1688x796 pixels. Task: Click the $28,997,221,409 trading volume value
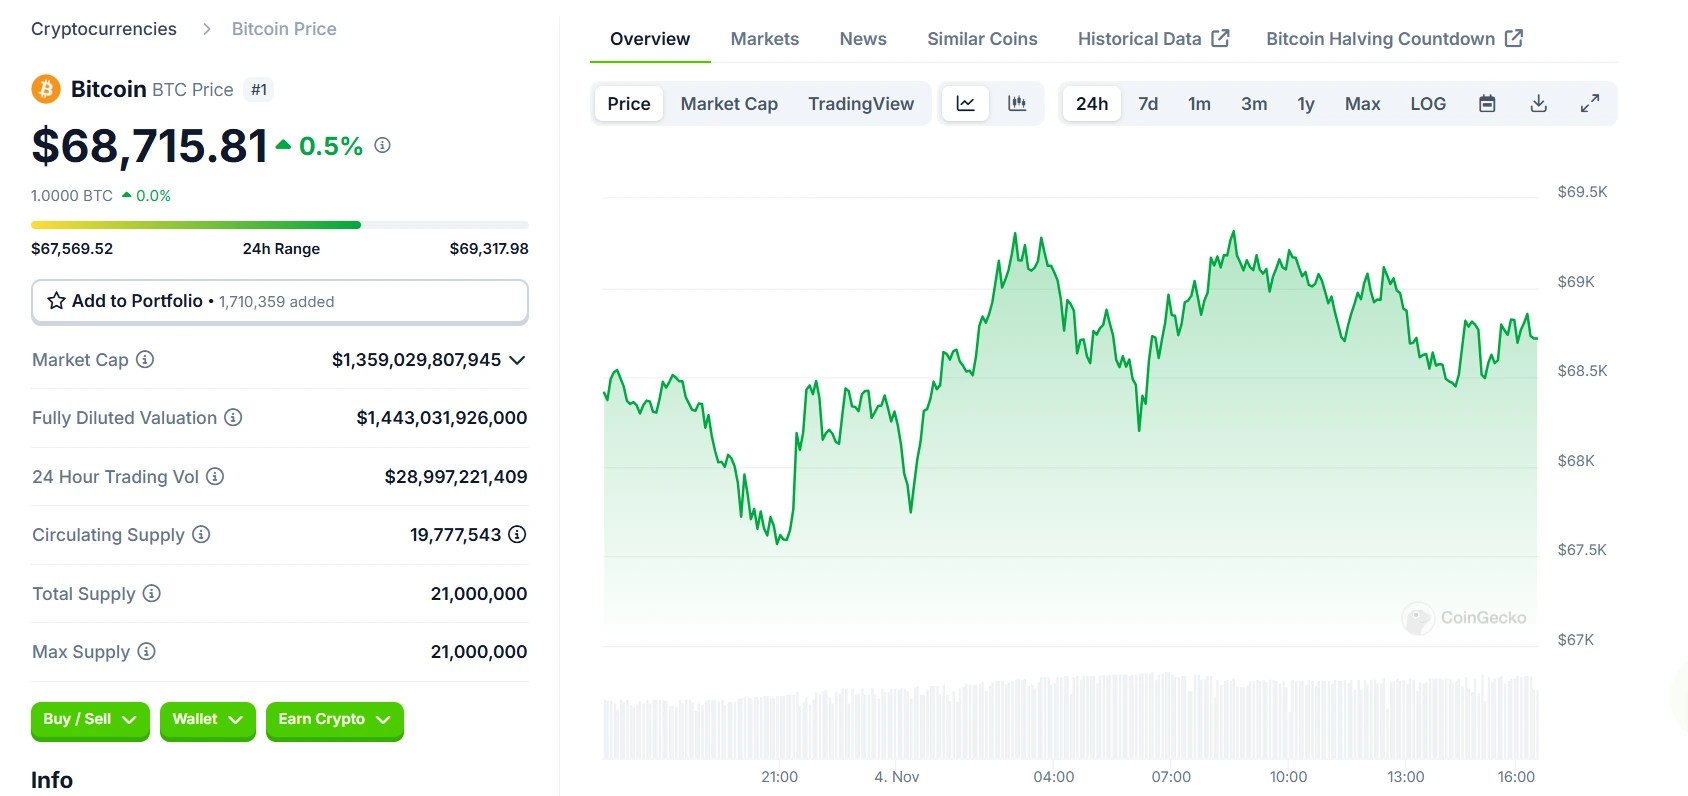point(456,476)
